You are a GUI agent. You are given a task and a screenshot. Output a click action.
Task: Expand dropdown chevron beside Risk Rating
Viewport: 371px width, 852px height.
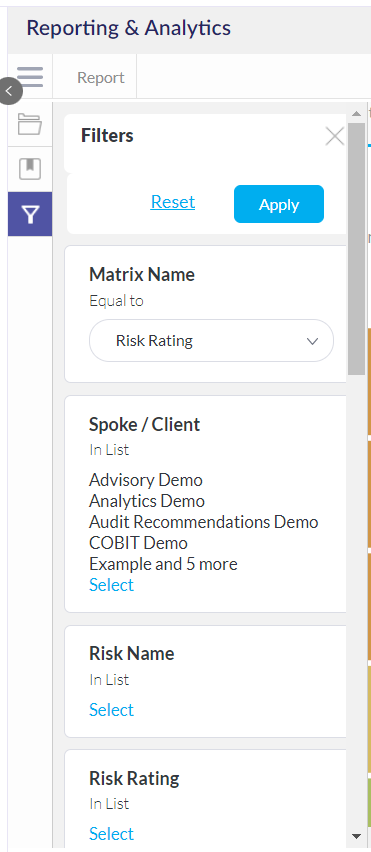pos(312,341)
